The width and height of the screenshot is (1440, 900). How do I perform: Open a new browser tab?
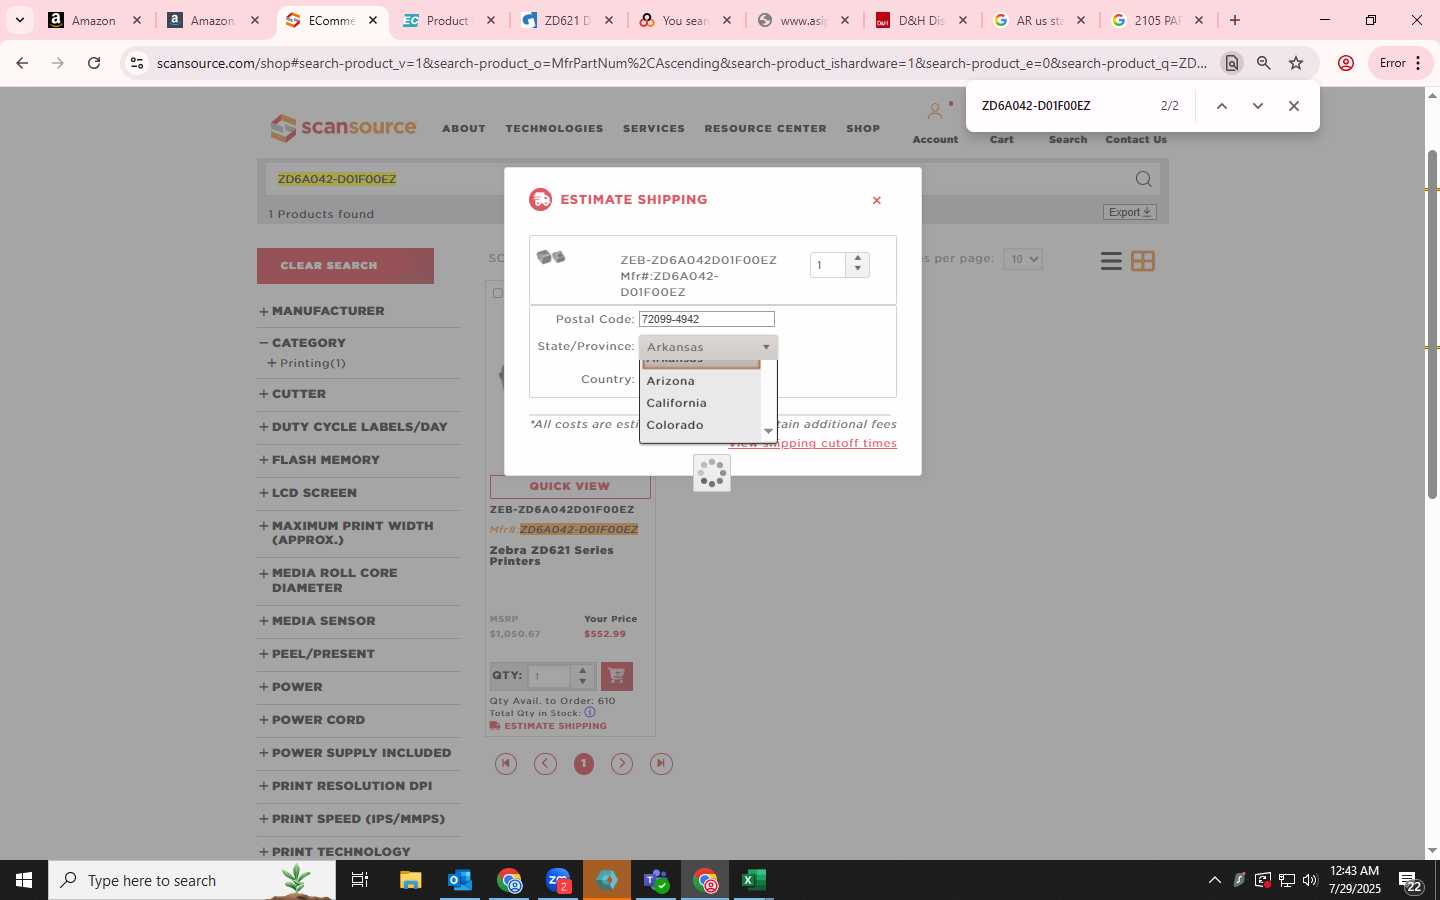(x=1235, y=20)
